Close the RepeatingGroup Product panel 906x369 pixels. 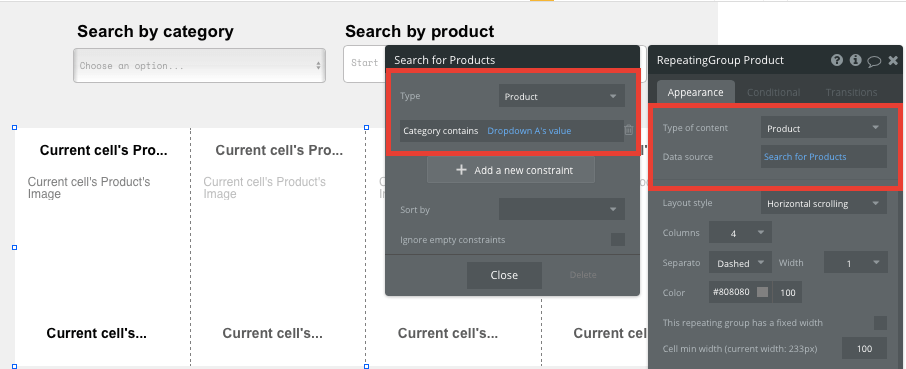(x=893, y=60)
